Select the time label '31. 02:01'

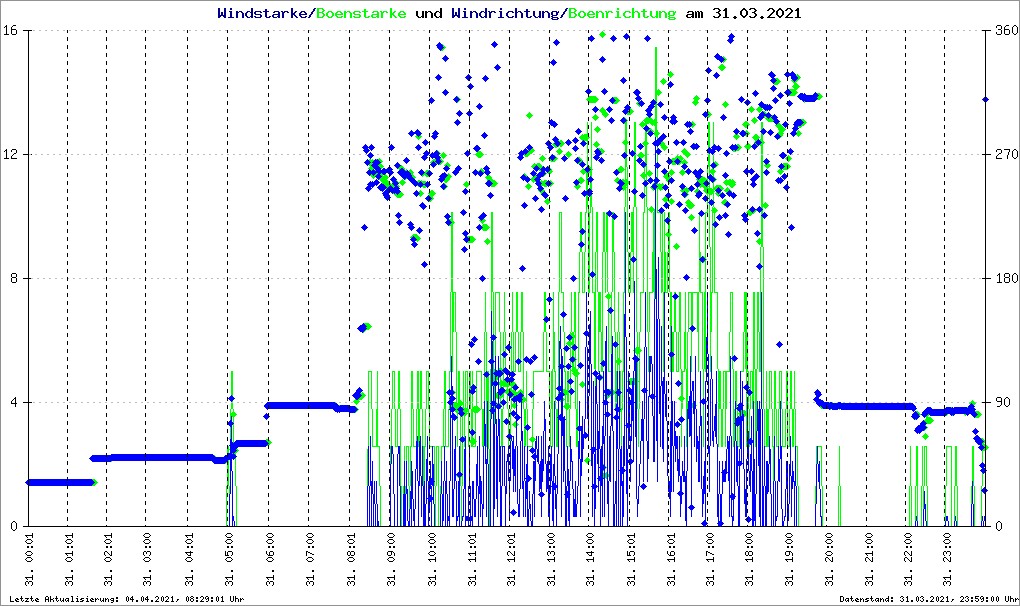point(107,559)
